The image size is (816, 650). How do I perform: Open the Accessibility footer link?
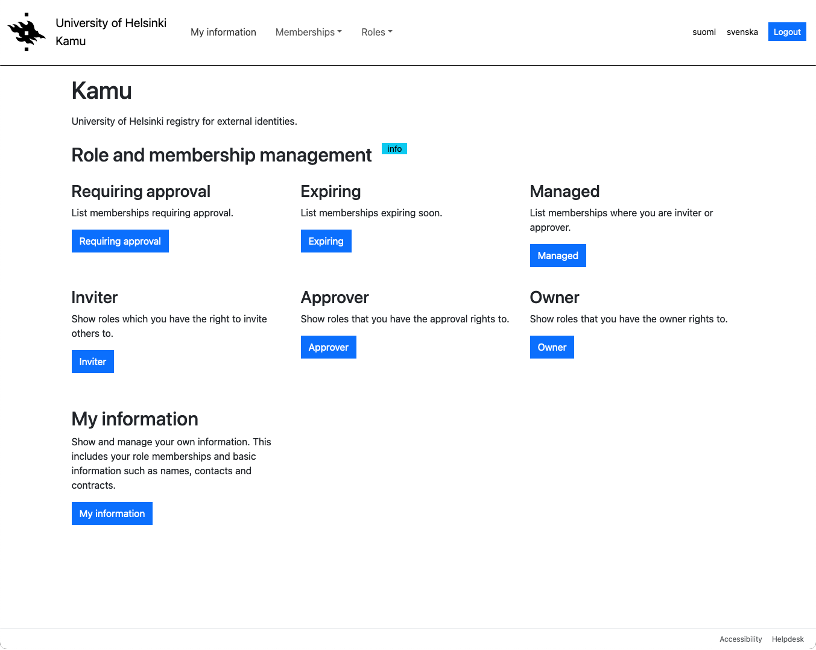[x=740, y=639]
